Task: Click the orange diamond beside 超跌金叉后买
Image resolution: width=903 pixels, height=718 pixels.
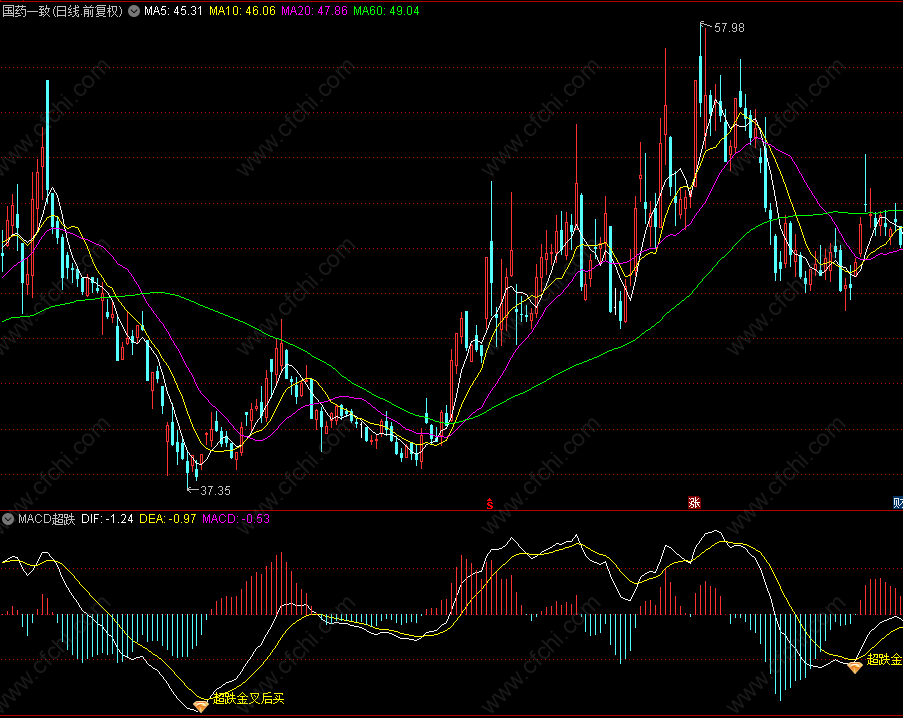Action: coord(200,705)
